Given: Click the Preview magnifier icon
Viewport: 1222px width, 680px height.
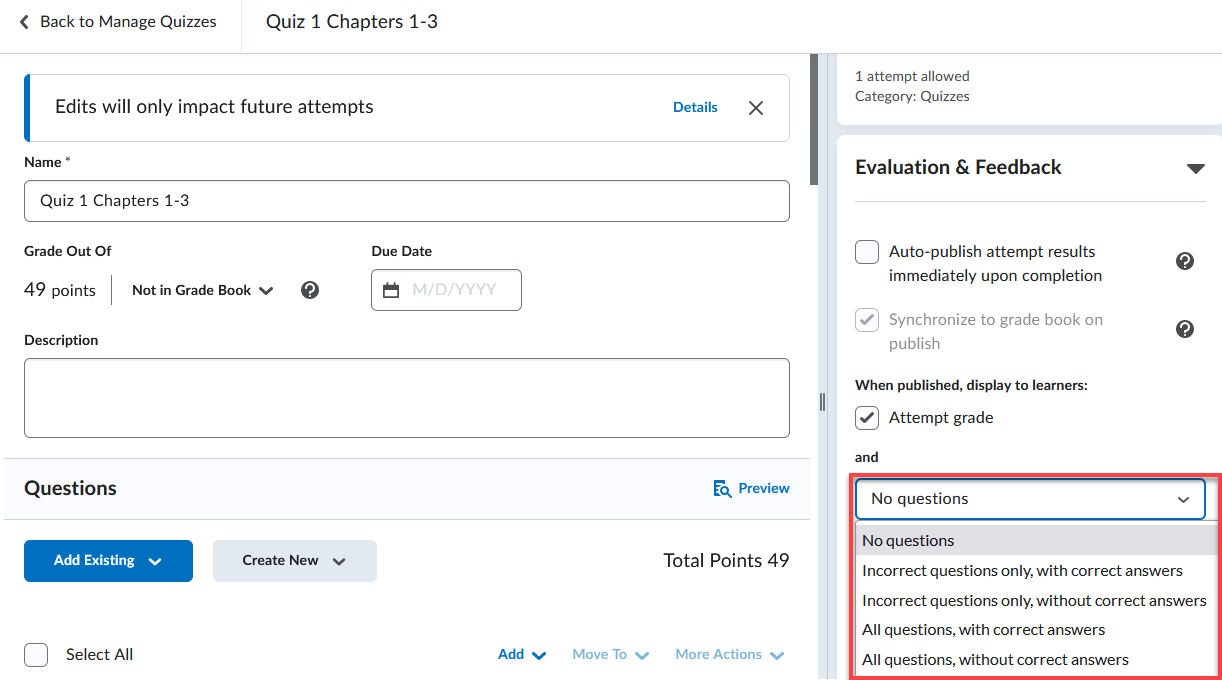Looking at the screenshot, I should click(x=723, y=489).
